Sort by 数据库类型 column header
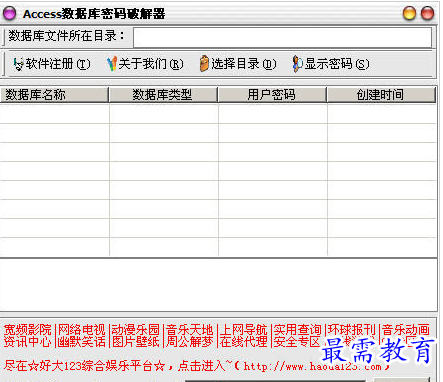This screenshot has height=382, width=443. click(x=163, y=95)
